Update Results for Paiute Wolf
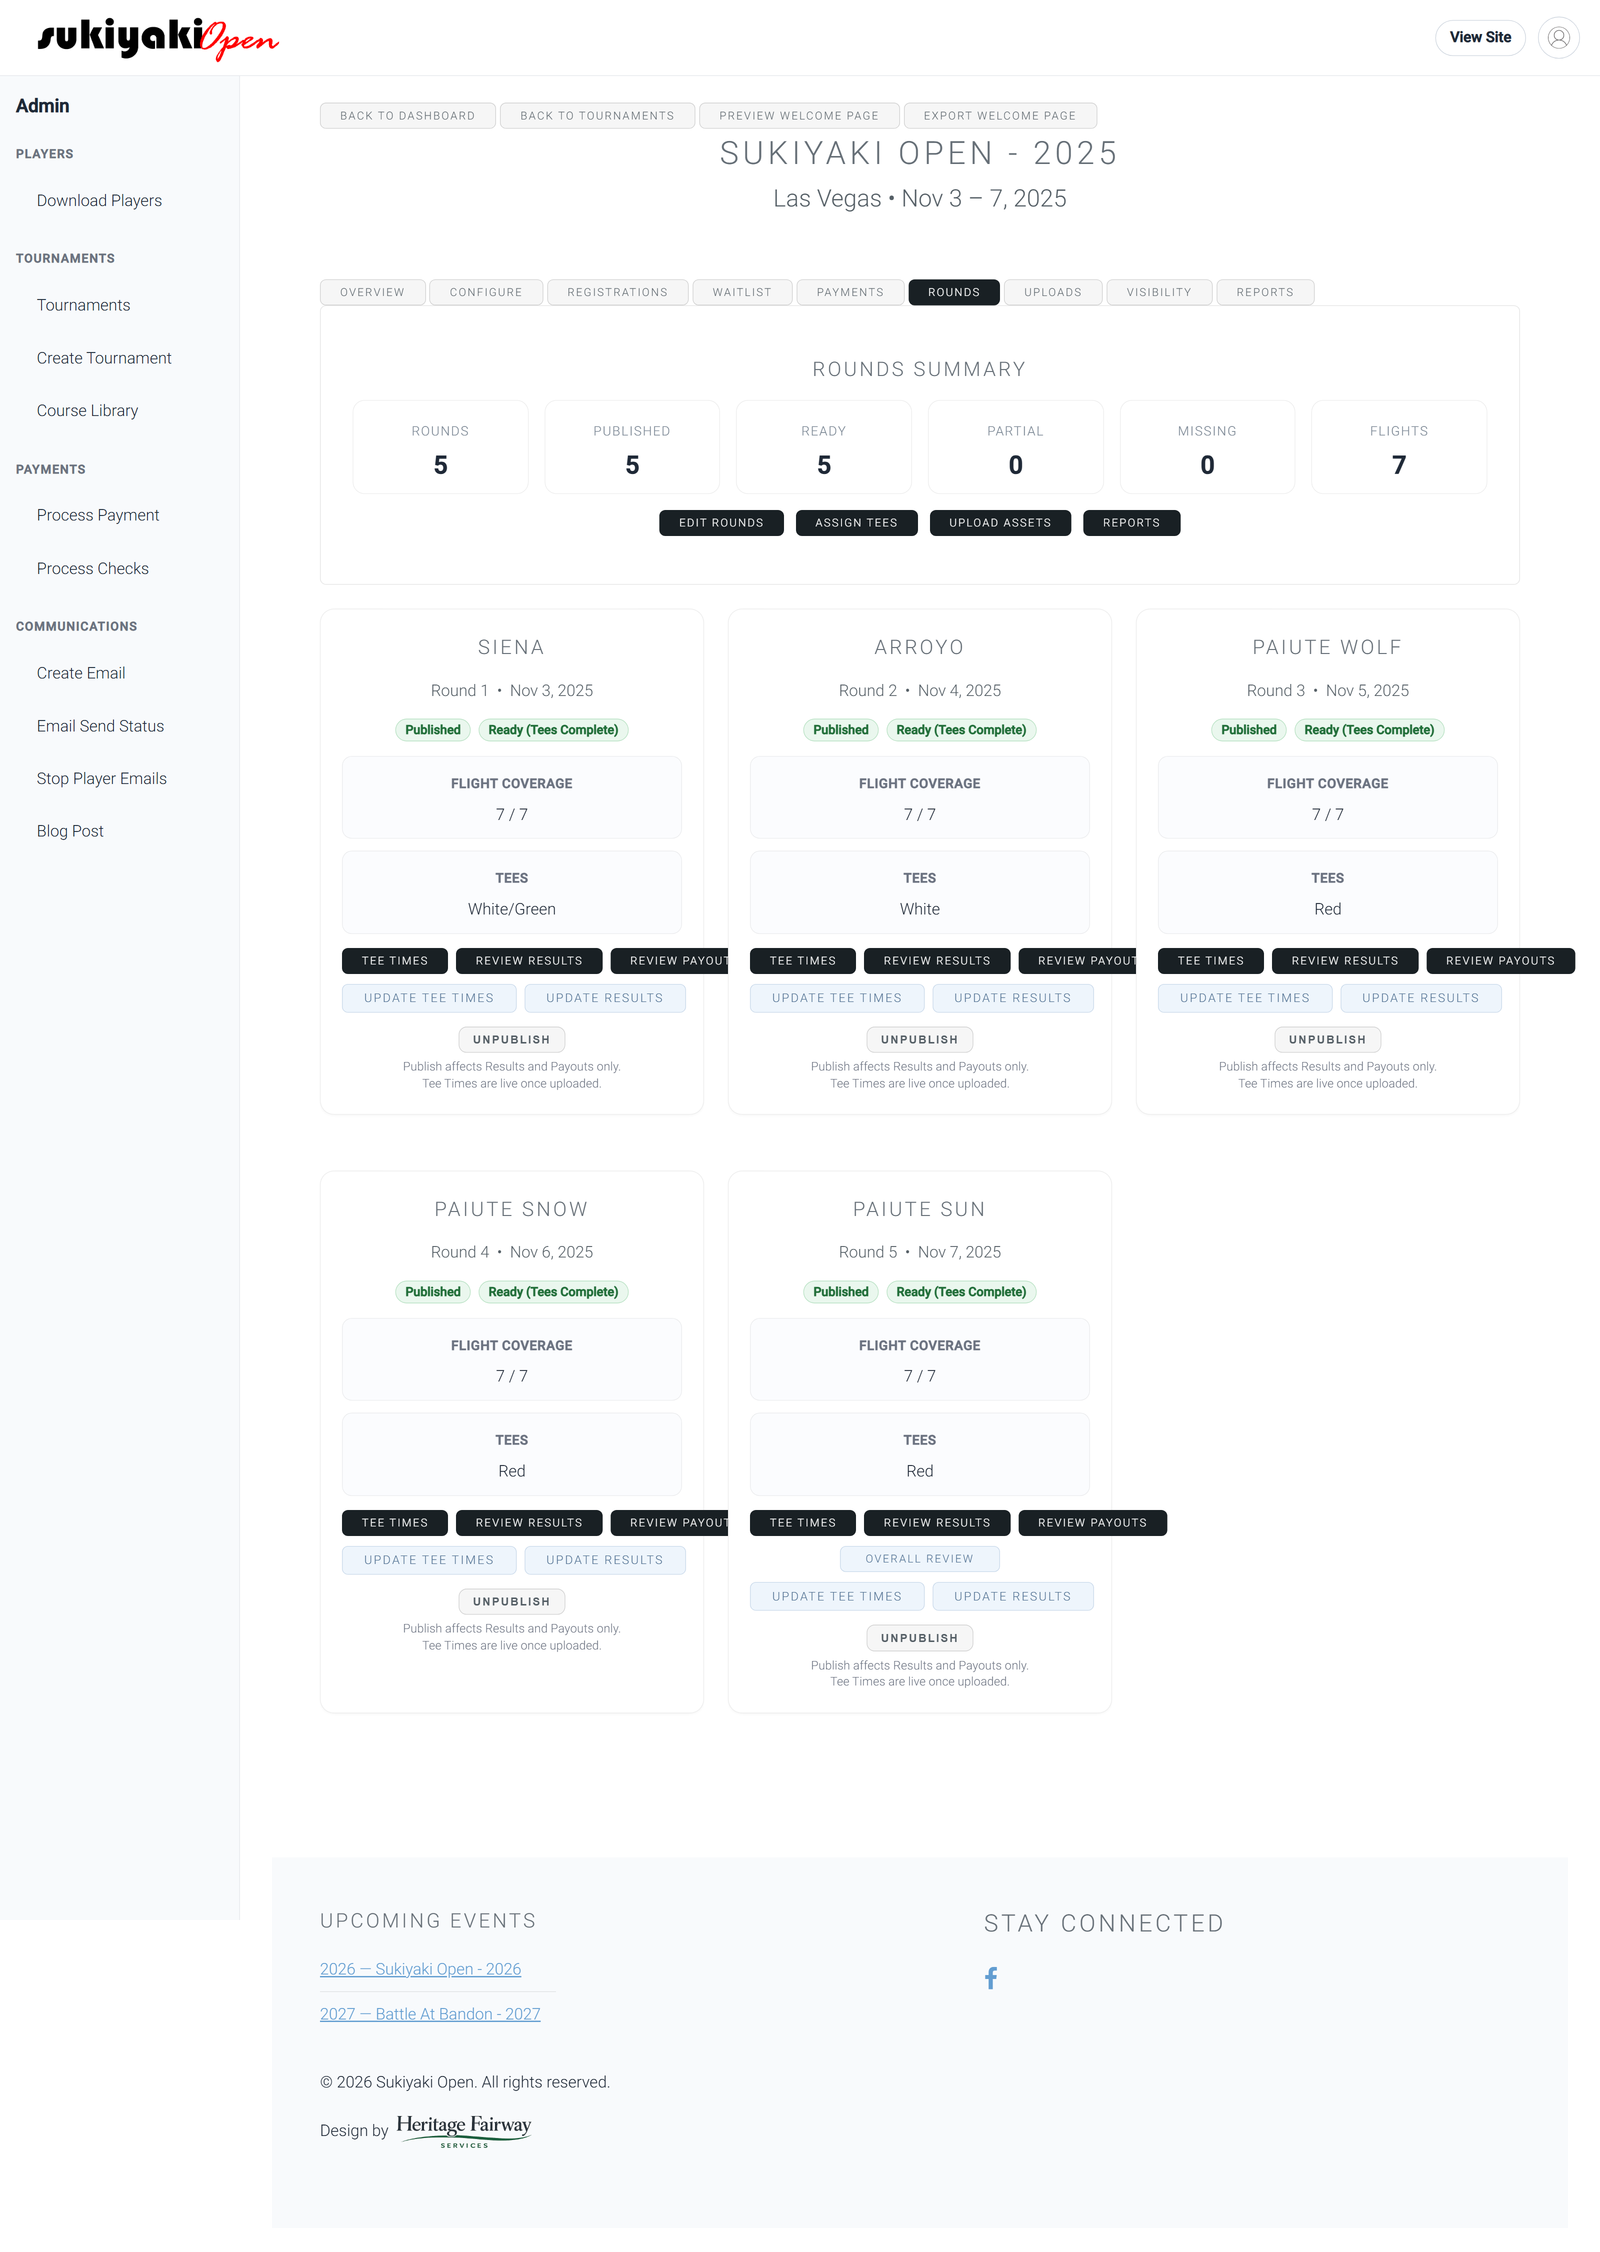This screenshot has width=1600, height=2252. click(1421, 998)
